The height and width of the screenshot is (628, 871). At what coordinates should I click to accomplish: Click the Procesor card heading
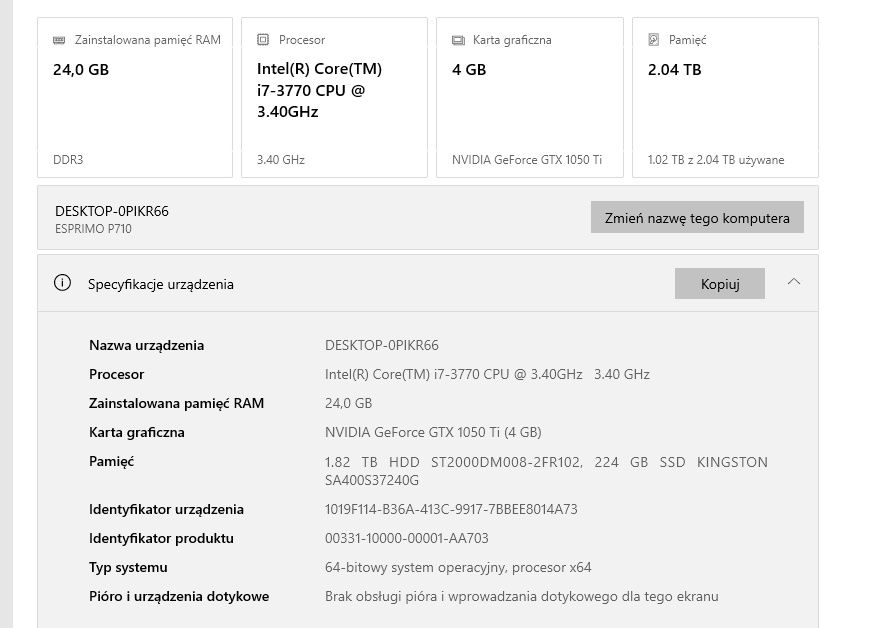[302, 40]
